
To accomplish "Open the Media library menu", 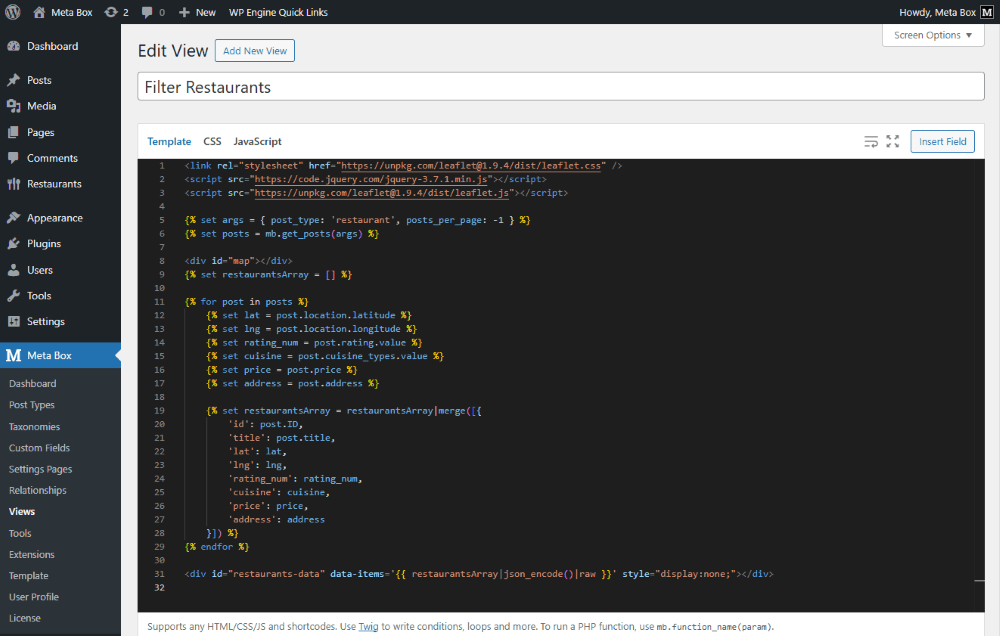I will (41, 106).
